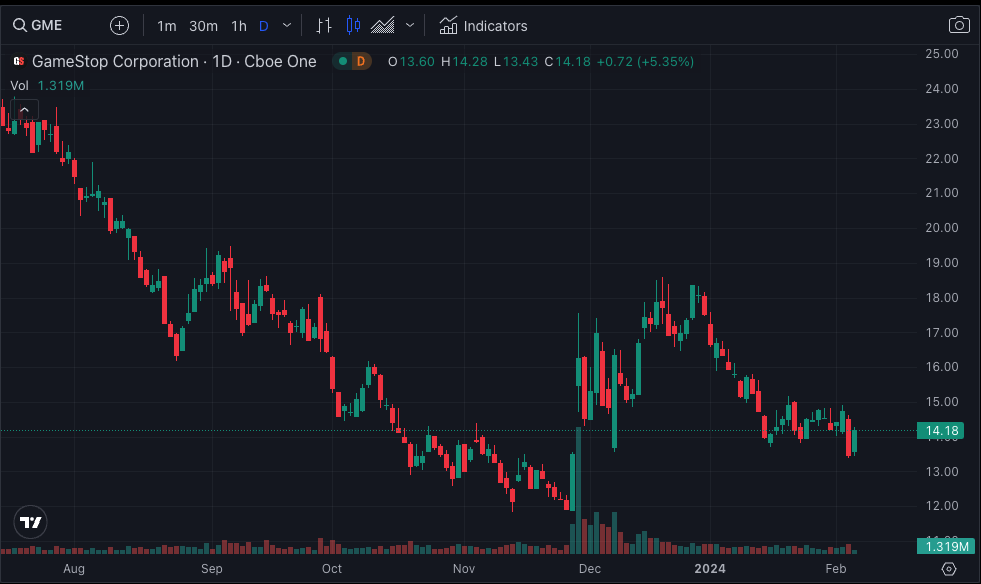Screen dimensions: 981x584
Task: Open chart settings gear icon
Action: pos(949,568)
